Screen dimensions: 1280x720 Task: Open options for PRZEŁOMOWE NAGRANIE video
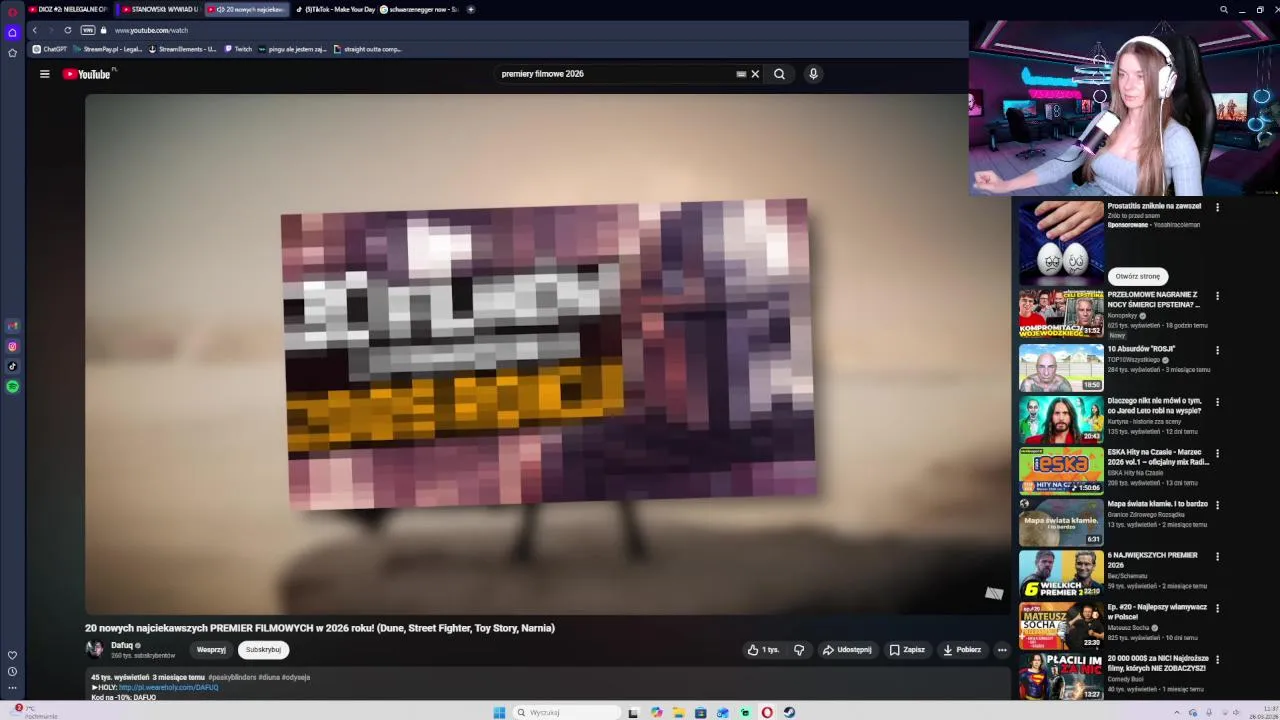[1217, 296]
